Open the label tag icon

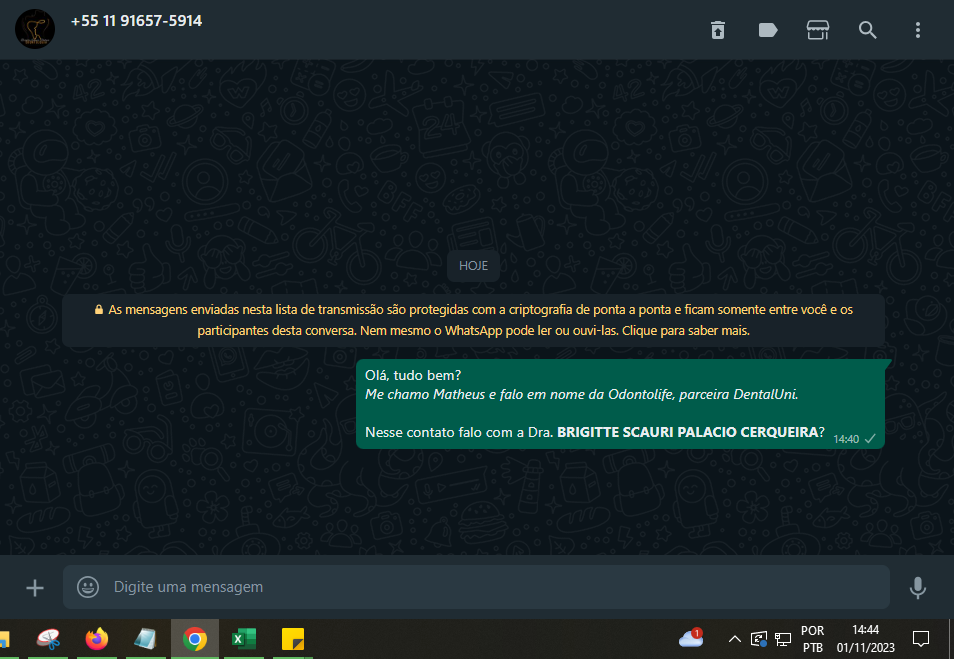tap(768, 30)
